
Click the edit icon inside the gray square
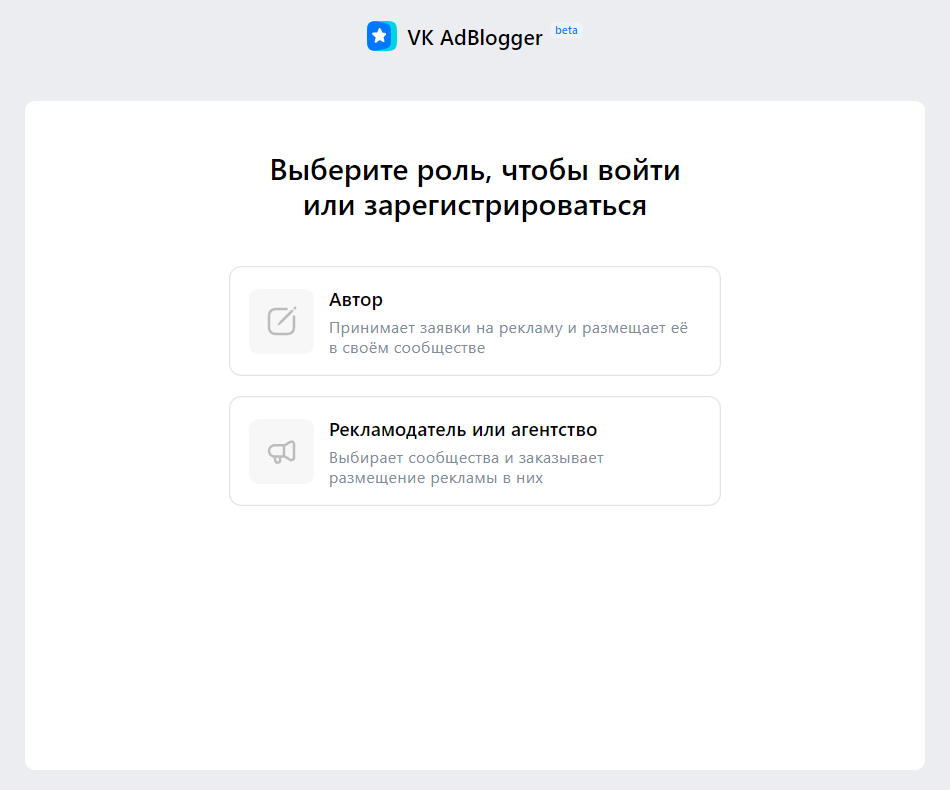281,321
